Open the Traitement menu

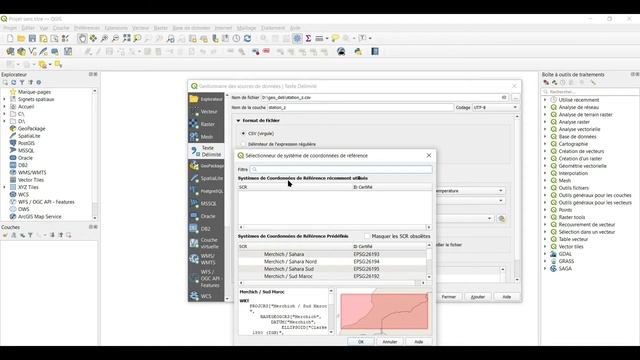click(x=273, y=28)
